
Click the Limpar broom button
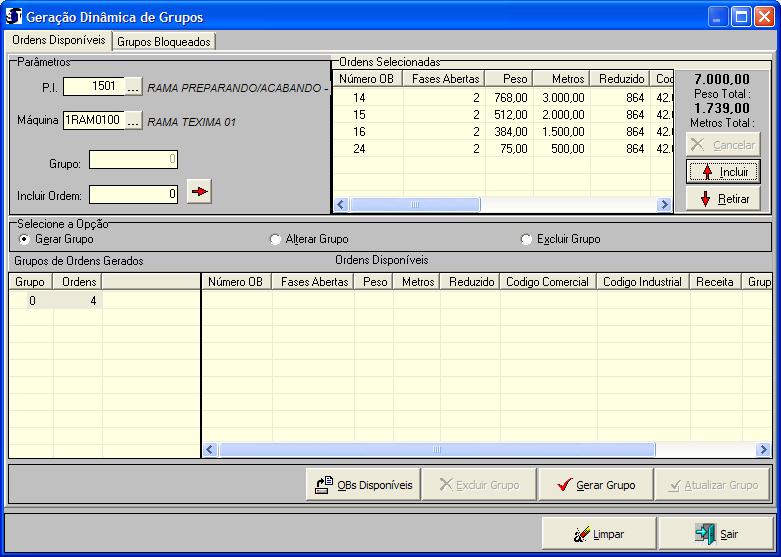pos(599,534)
